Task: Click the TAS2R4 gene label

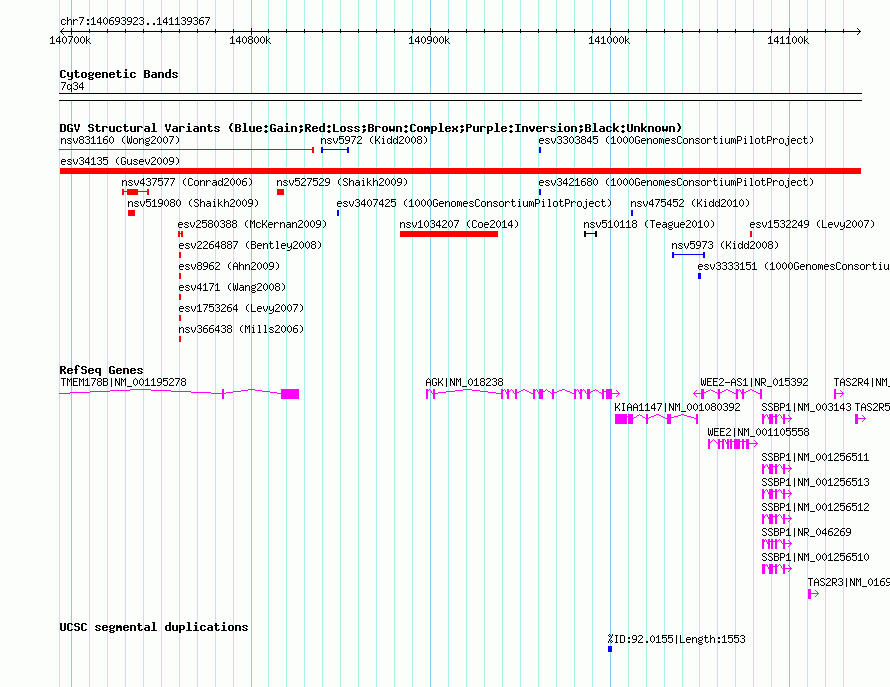Action: pos(861,383)
